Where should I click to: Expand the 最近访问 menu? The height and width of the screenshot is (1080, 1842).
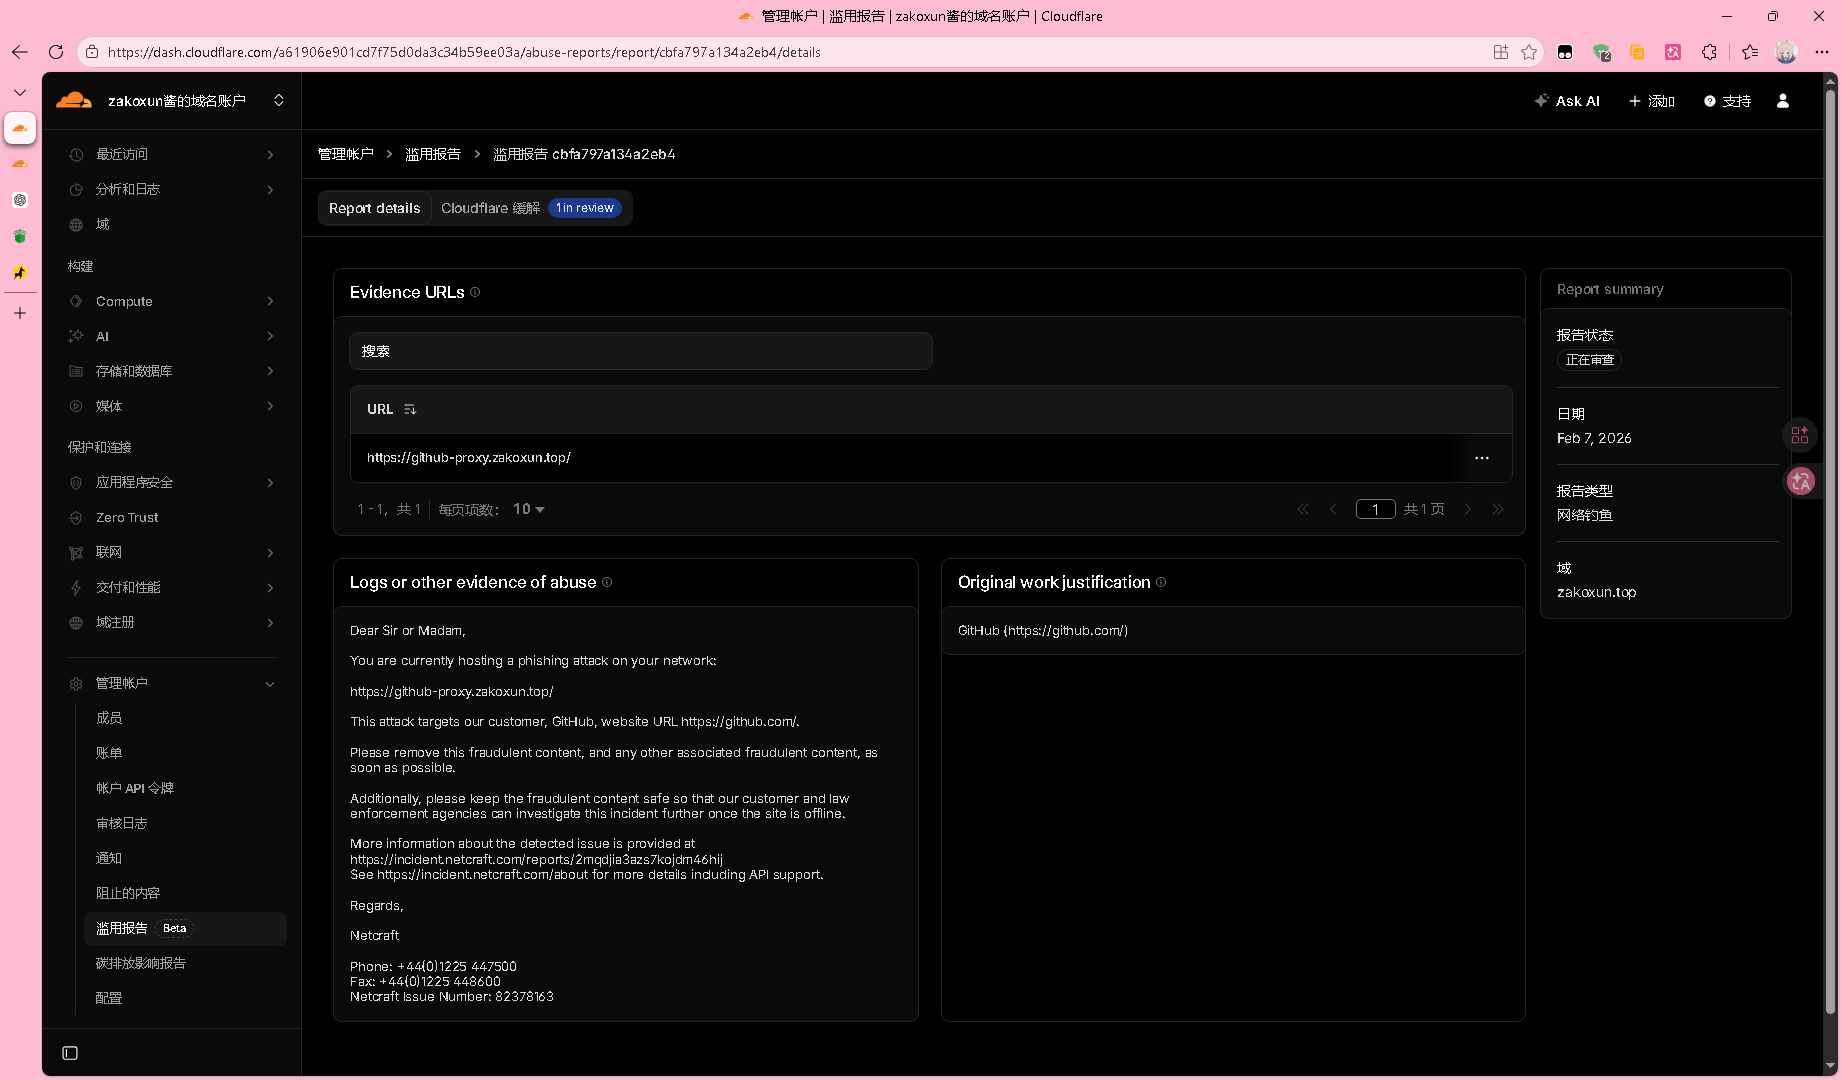click(172, 154)
